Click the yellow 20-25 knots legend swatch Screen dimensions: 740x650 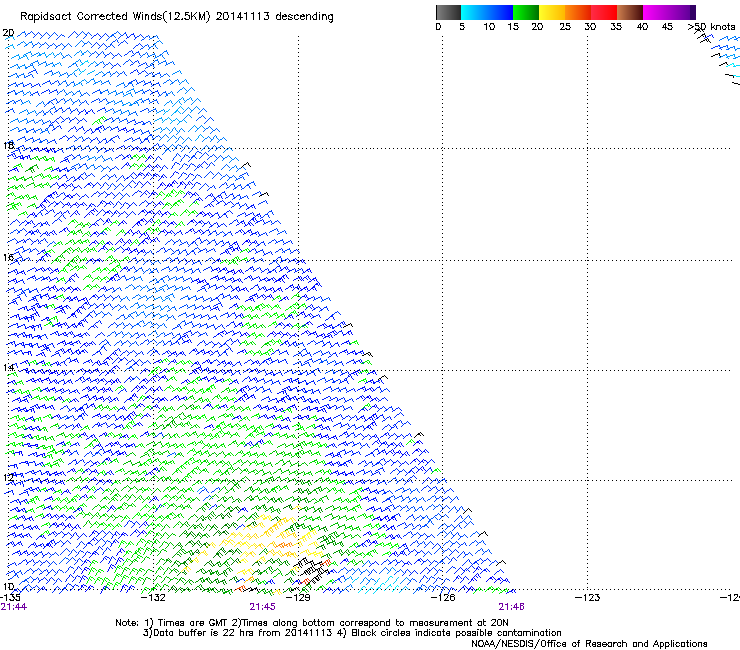[552, 12]
